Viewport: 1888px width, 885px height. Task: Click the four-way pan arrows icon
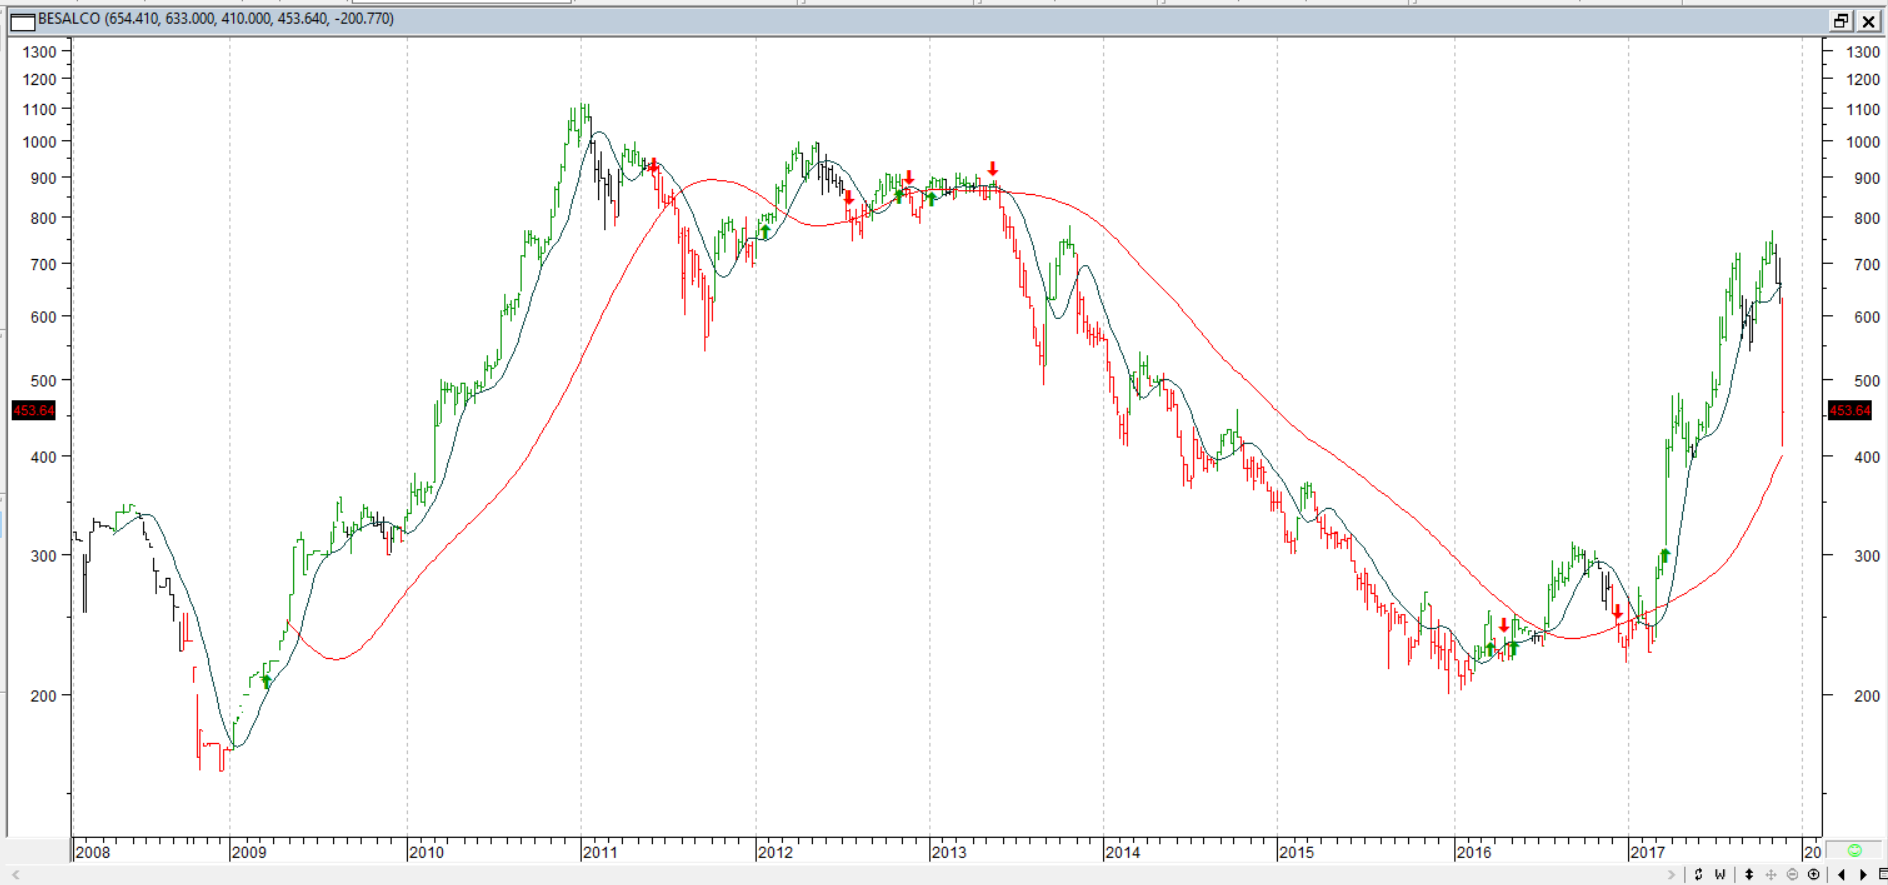1771,875
